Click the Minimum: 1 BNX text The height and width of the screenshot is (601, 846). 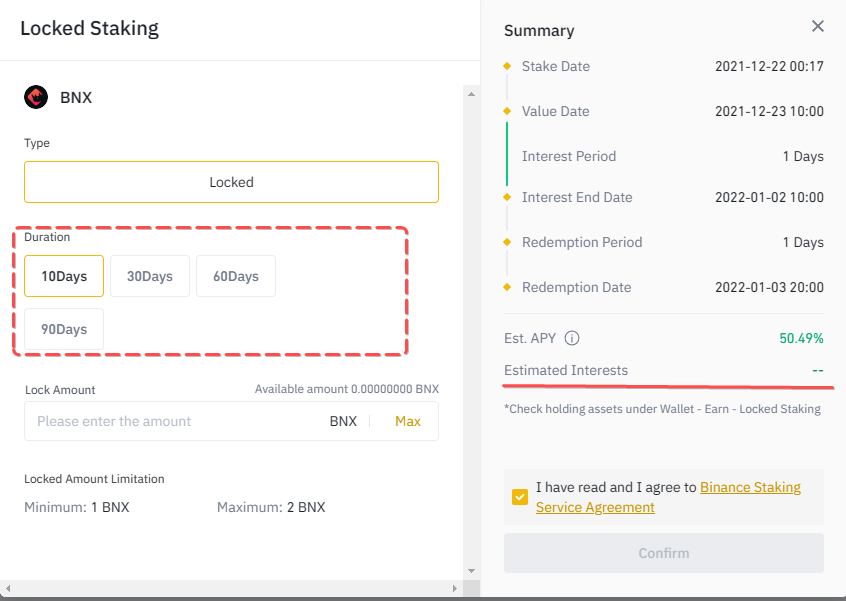tap(77, 507)
